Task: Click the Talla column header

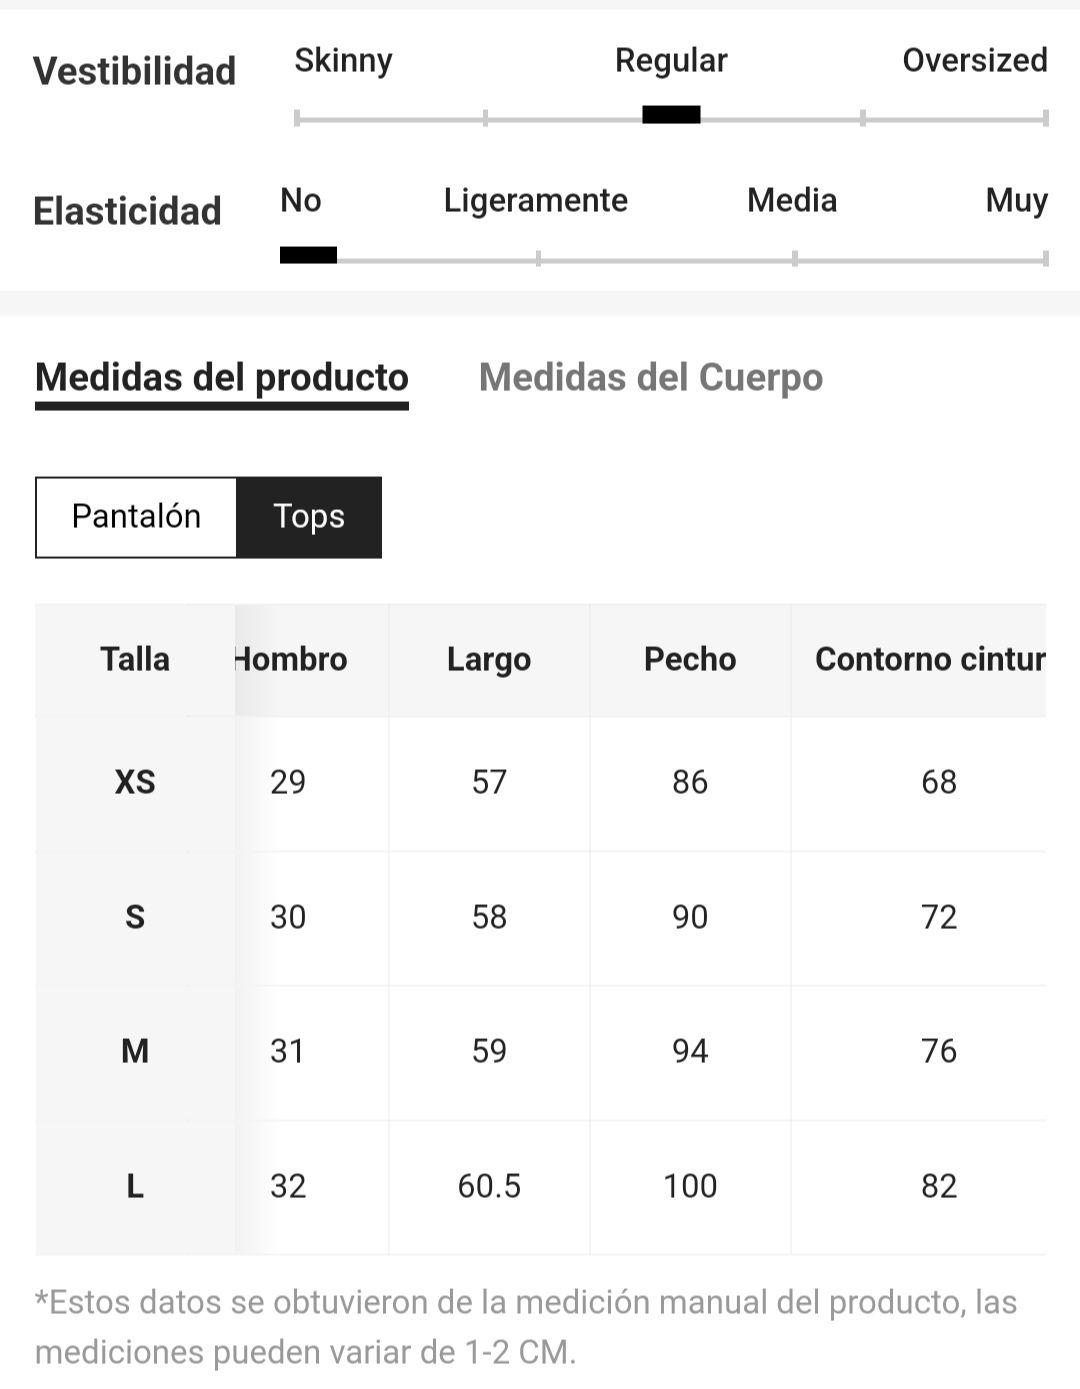Action: click(135, 659)
